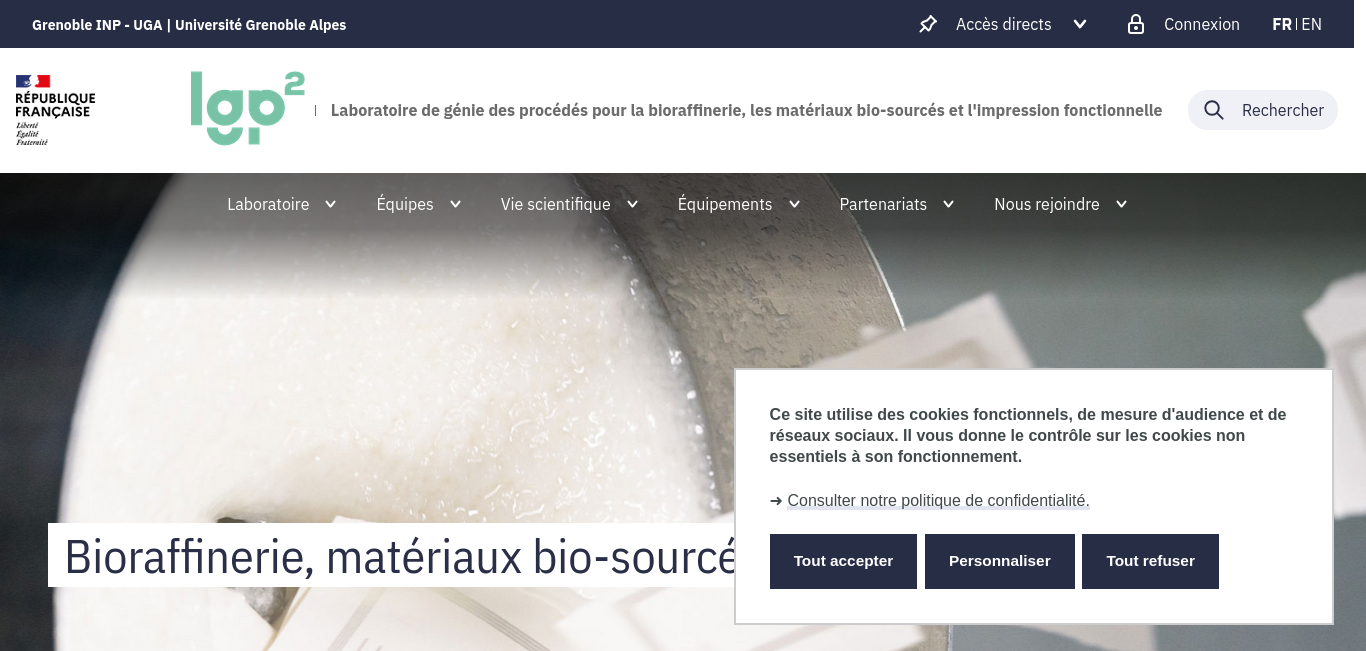Viewport: 1366px width, 651px height.
Task: Expand the Laboratoire menu chevron
Action: point(330,204)
